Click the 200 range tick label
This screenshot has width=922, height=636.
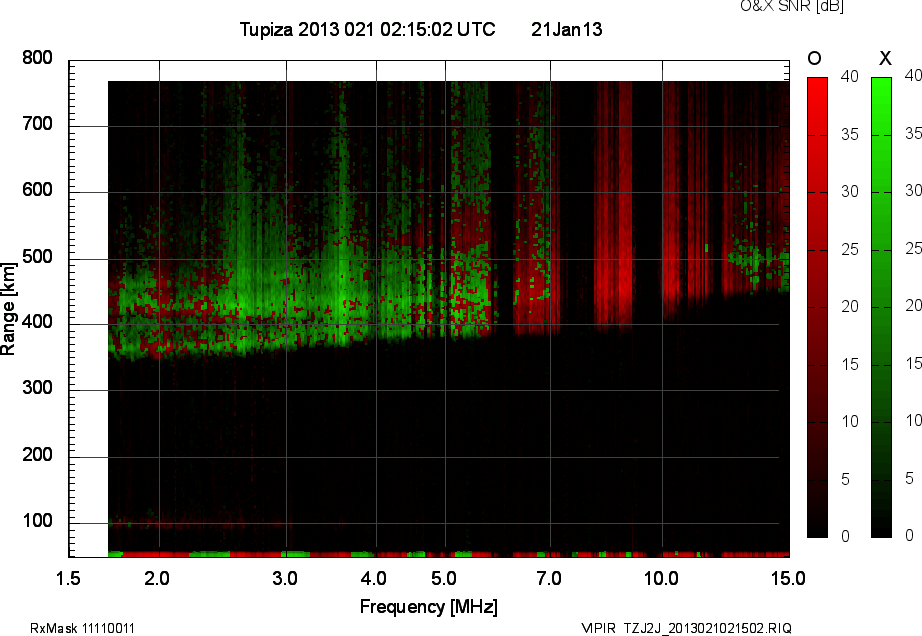pos(37,454)
